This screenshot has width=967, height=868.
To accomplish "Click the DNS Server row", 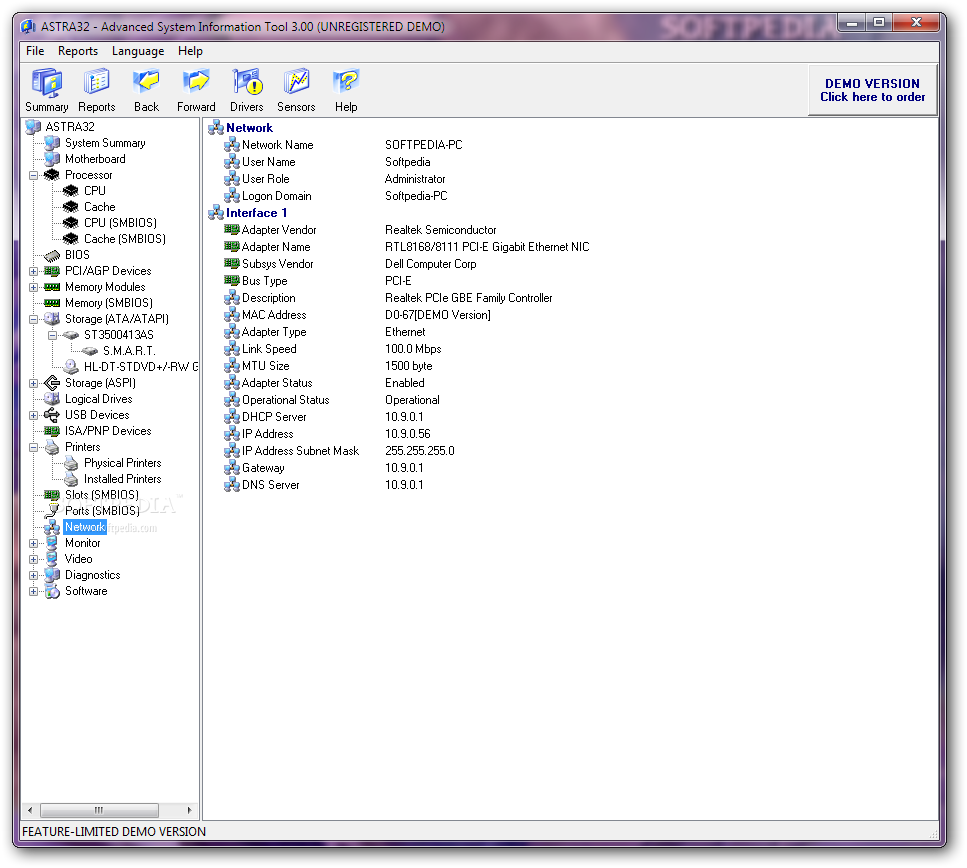I will coord(324,485).
